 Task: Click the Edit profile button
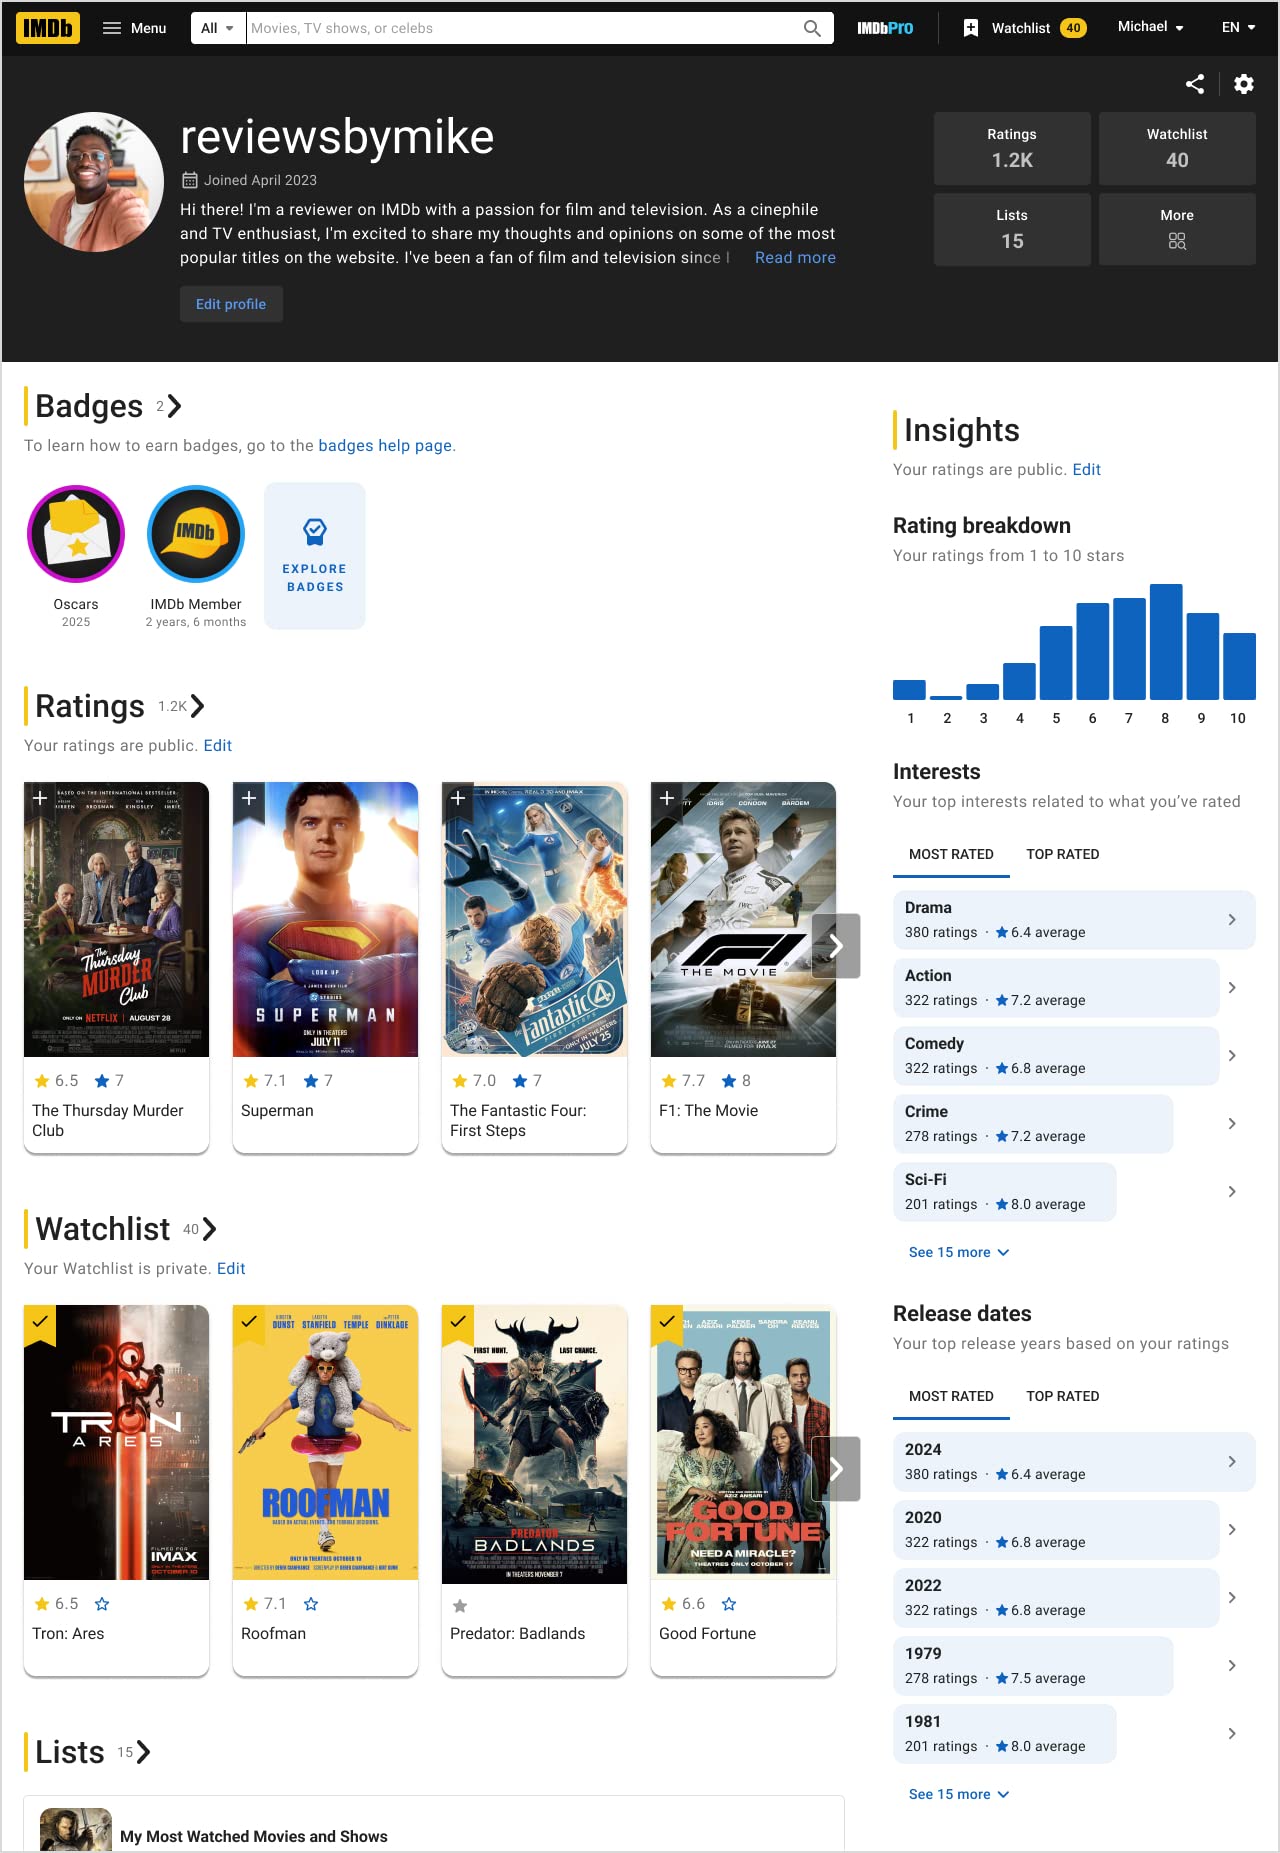click(x=231, y=304)
